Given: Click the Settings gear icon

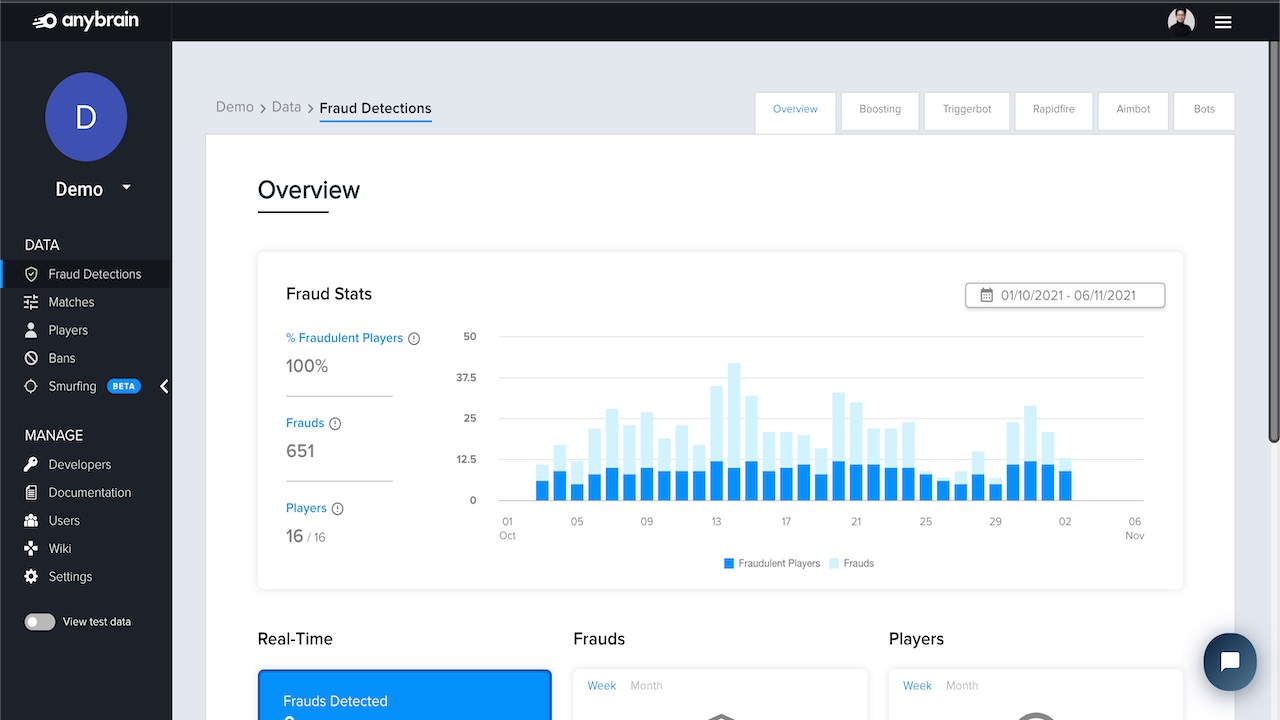Looking at the screenshot, I should 31,576.
